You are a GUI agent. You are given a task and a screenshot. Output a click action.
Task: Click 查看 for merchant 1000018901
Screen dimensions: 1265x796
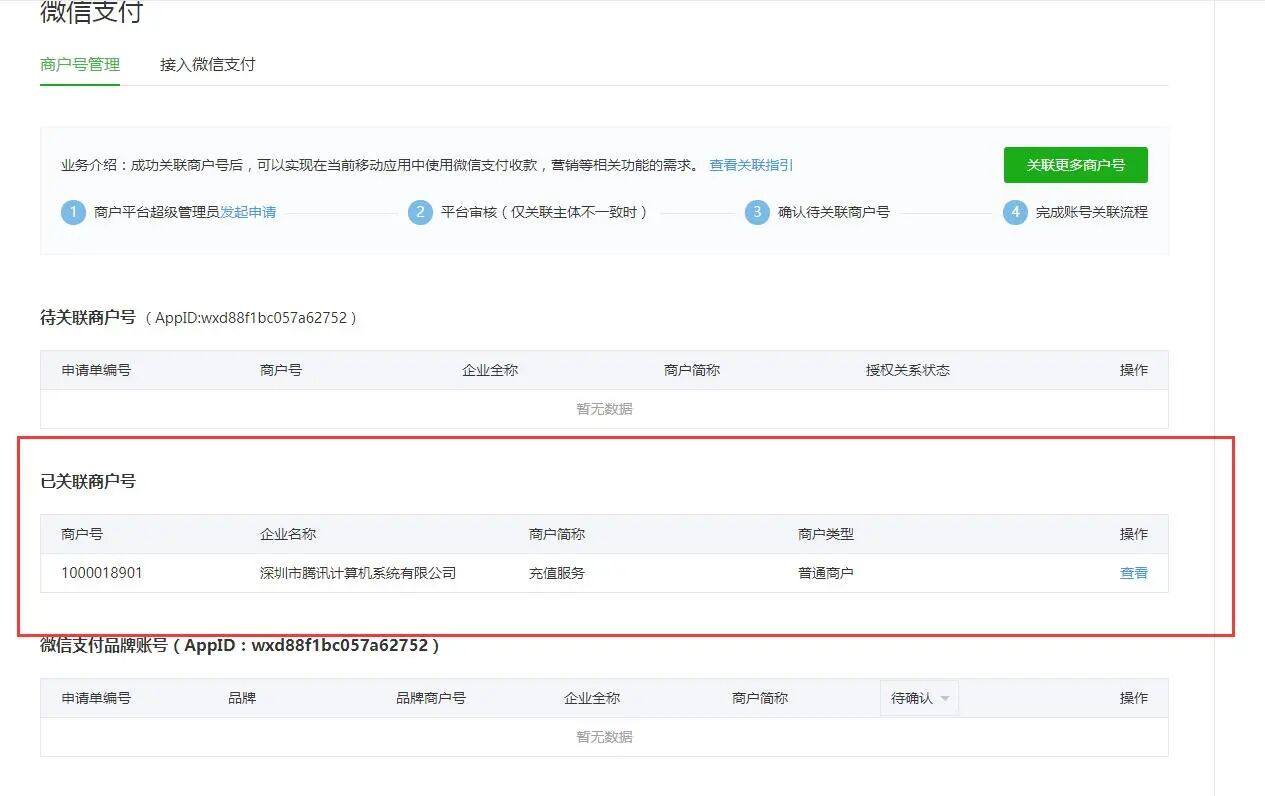point(1134,573)
